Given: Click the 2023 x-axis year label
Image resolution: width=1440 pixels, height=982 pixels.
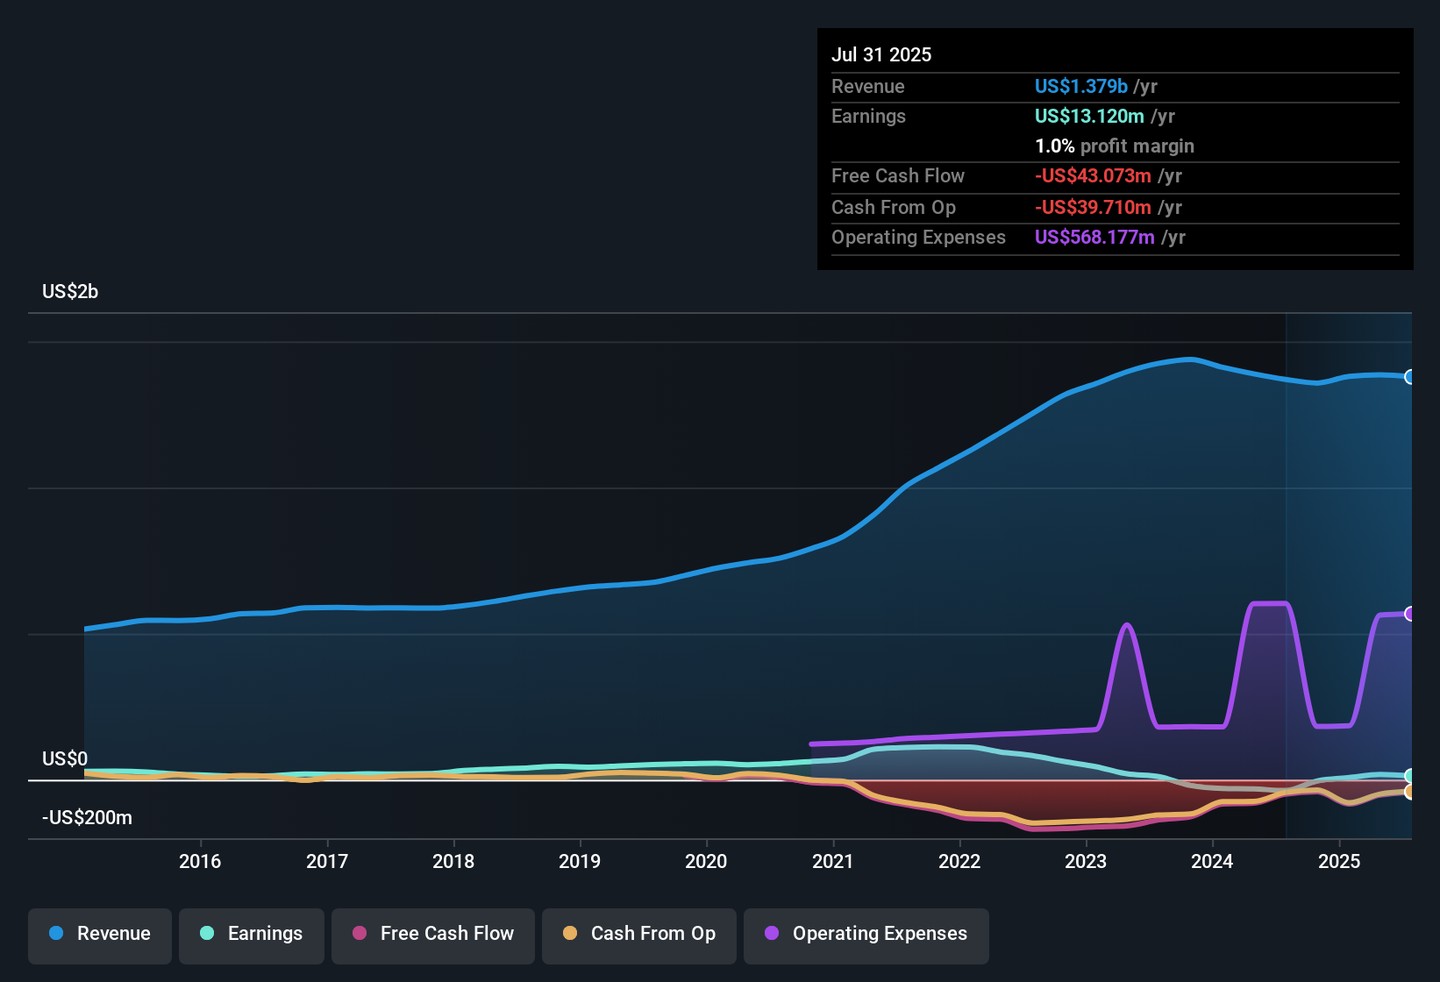Looking at the screenshot, I should coord(1086,862).
